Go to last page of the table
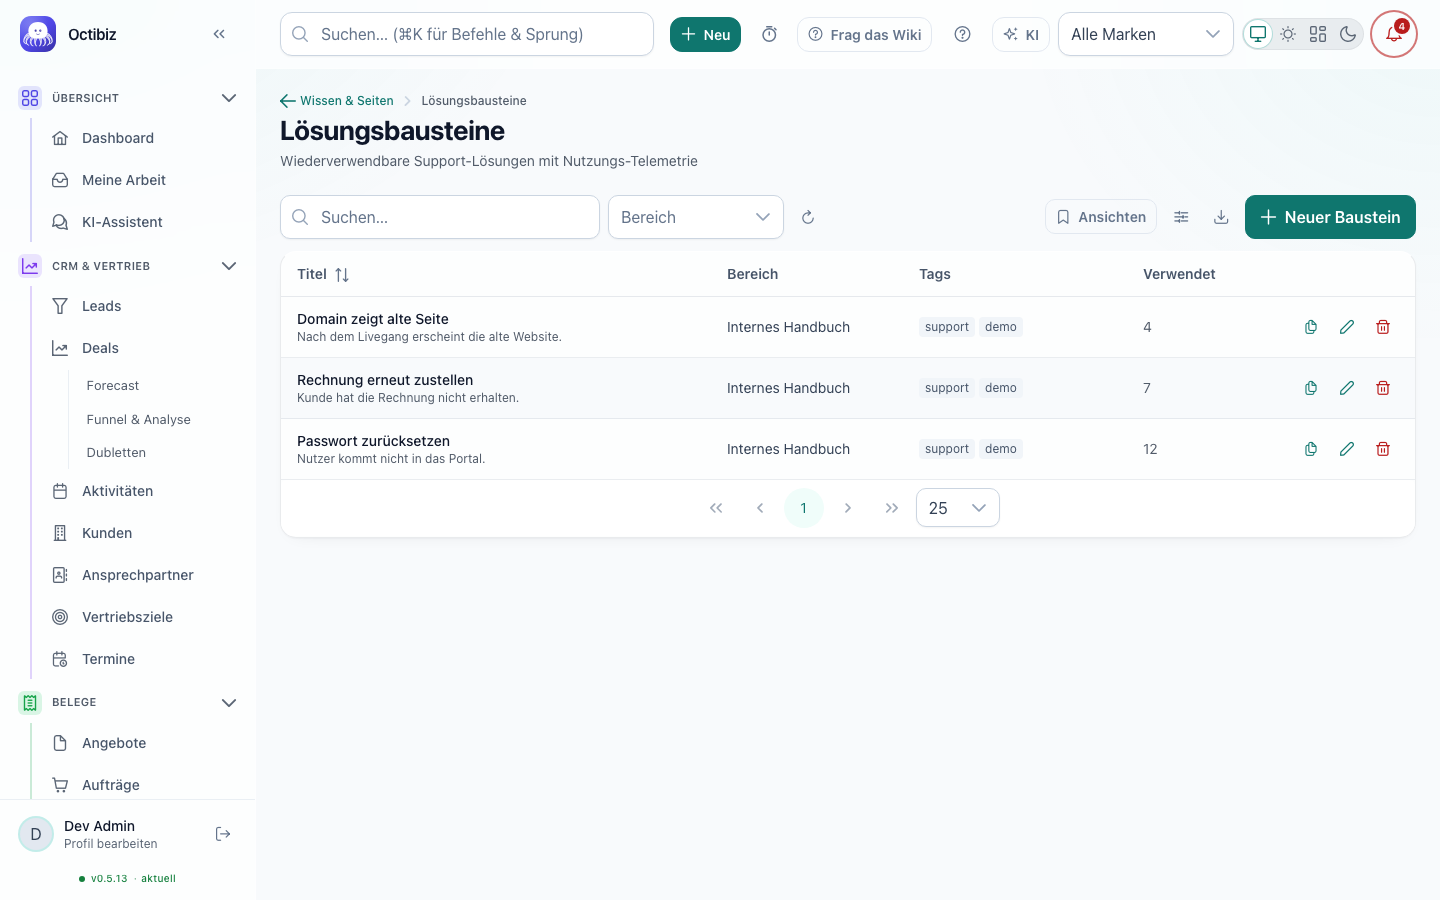This screenshot has height=900, width=1440. click(x=892, y=508)
